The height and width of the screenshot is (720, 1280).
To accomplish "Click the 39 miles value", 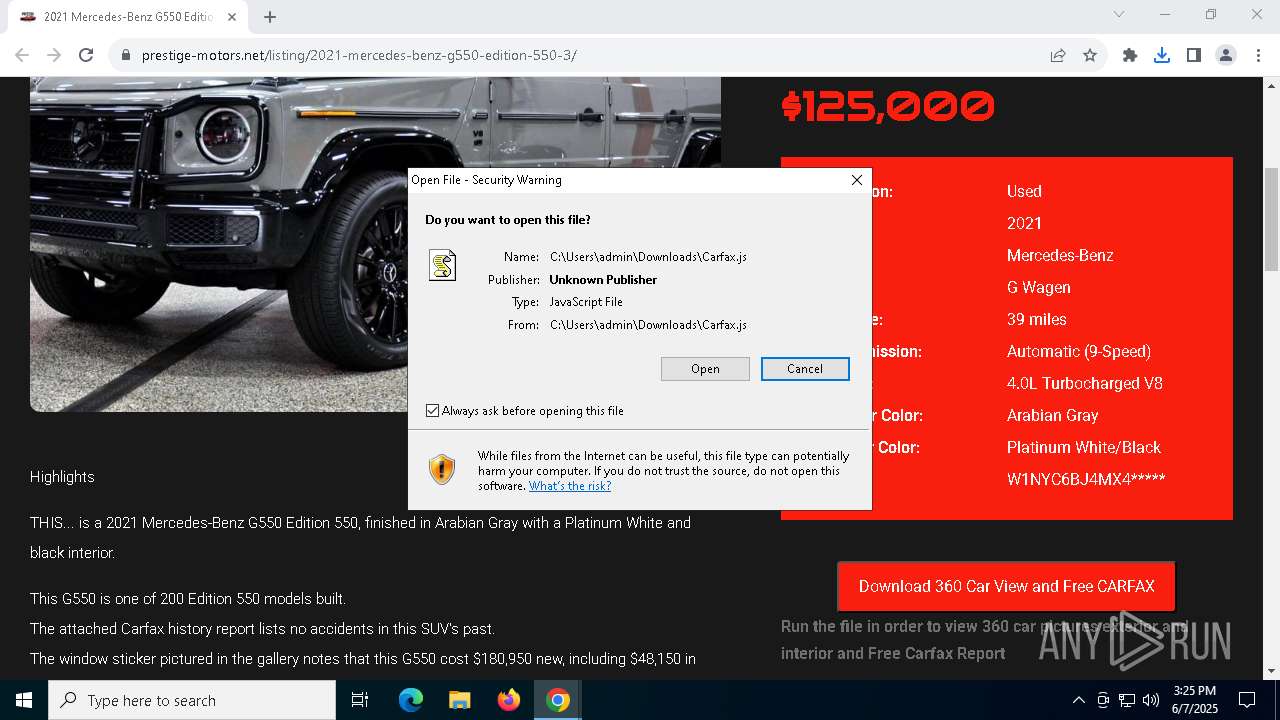I will click(1037, 319).
